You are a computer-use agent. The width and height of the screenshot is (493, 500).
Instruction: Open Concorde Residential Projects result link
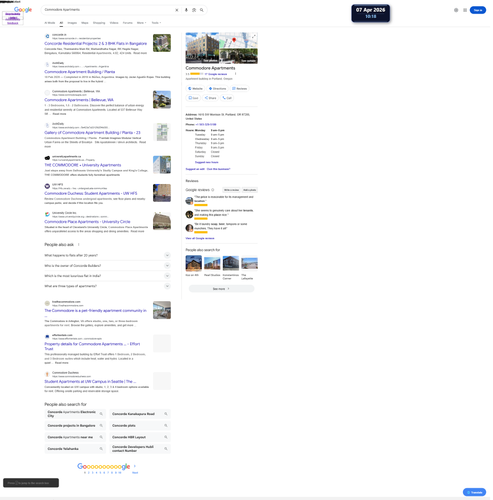point(96,44)
